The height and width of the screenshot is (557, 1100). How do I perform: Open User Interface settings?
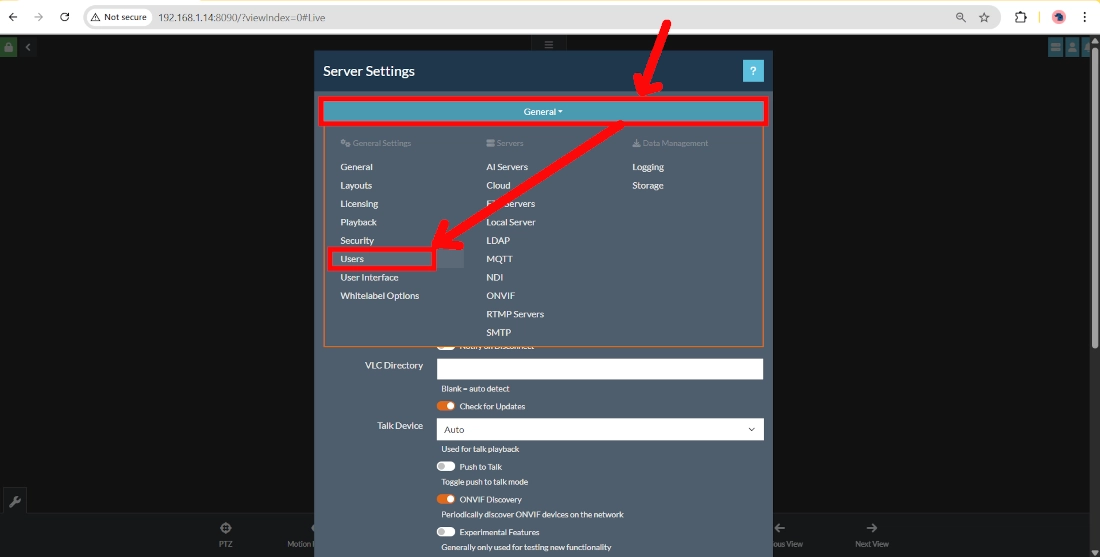[369, 277]
